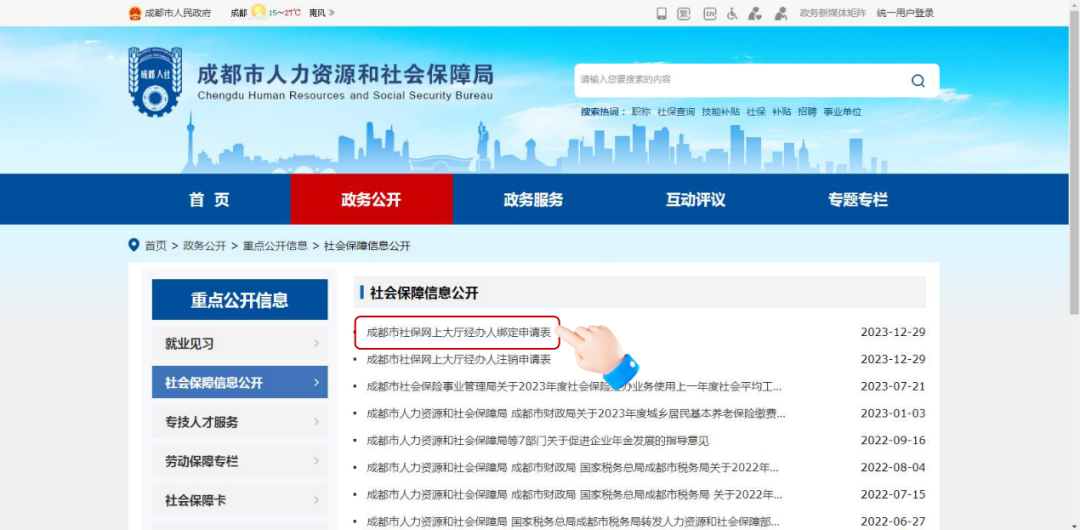1080x530 pixels.
Task: Switch to Traditional Chinese (繁) icon
Action: click(683, 13)
